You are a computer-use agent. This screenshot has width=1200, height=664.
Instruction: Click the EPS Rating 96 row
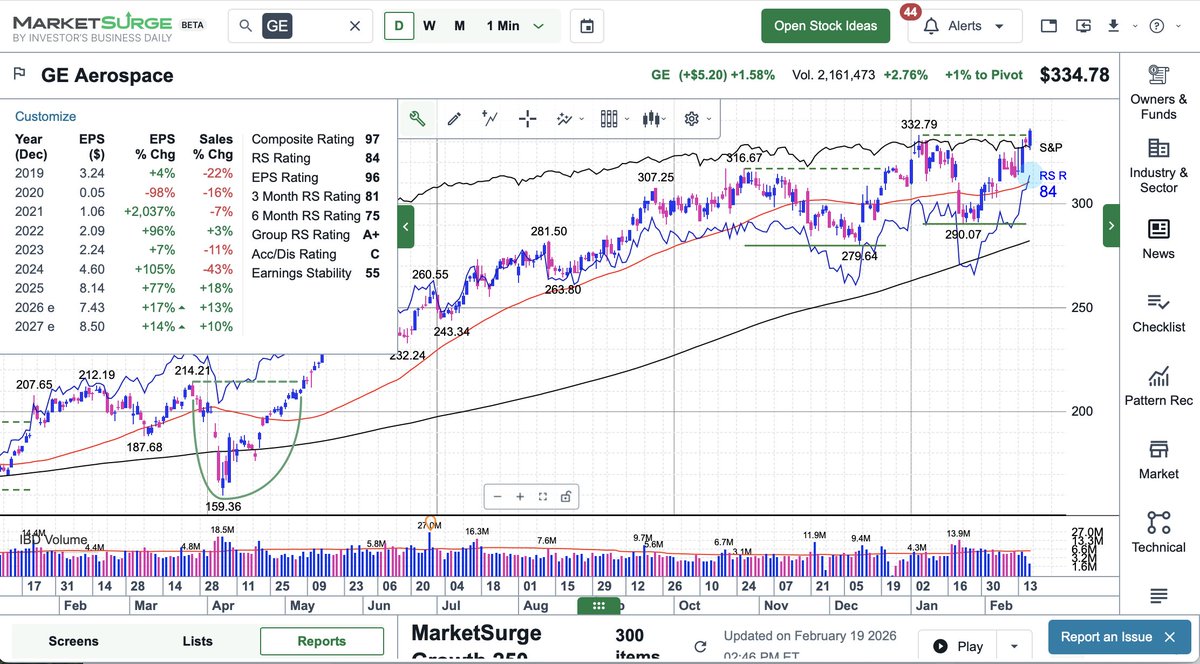(x=315, y=178)
